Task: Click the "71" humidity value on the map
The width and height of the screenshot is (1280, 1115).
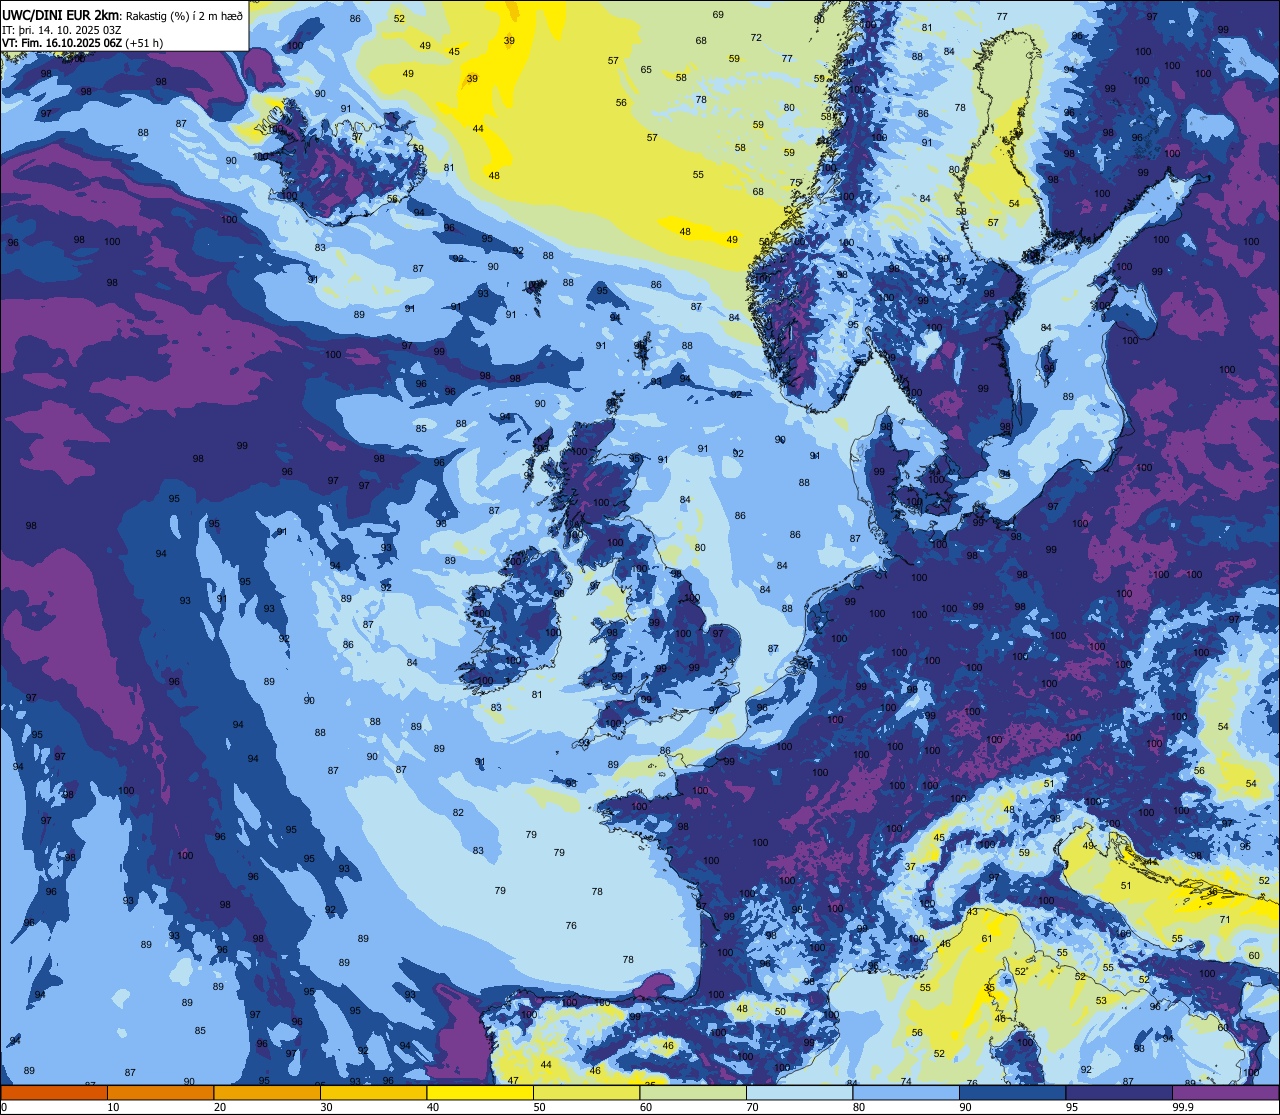Action: click(x=1224, y=919)
